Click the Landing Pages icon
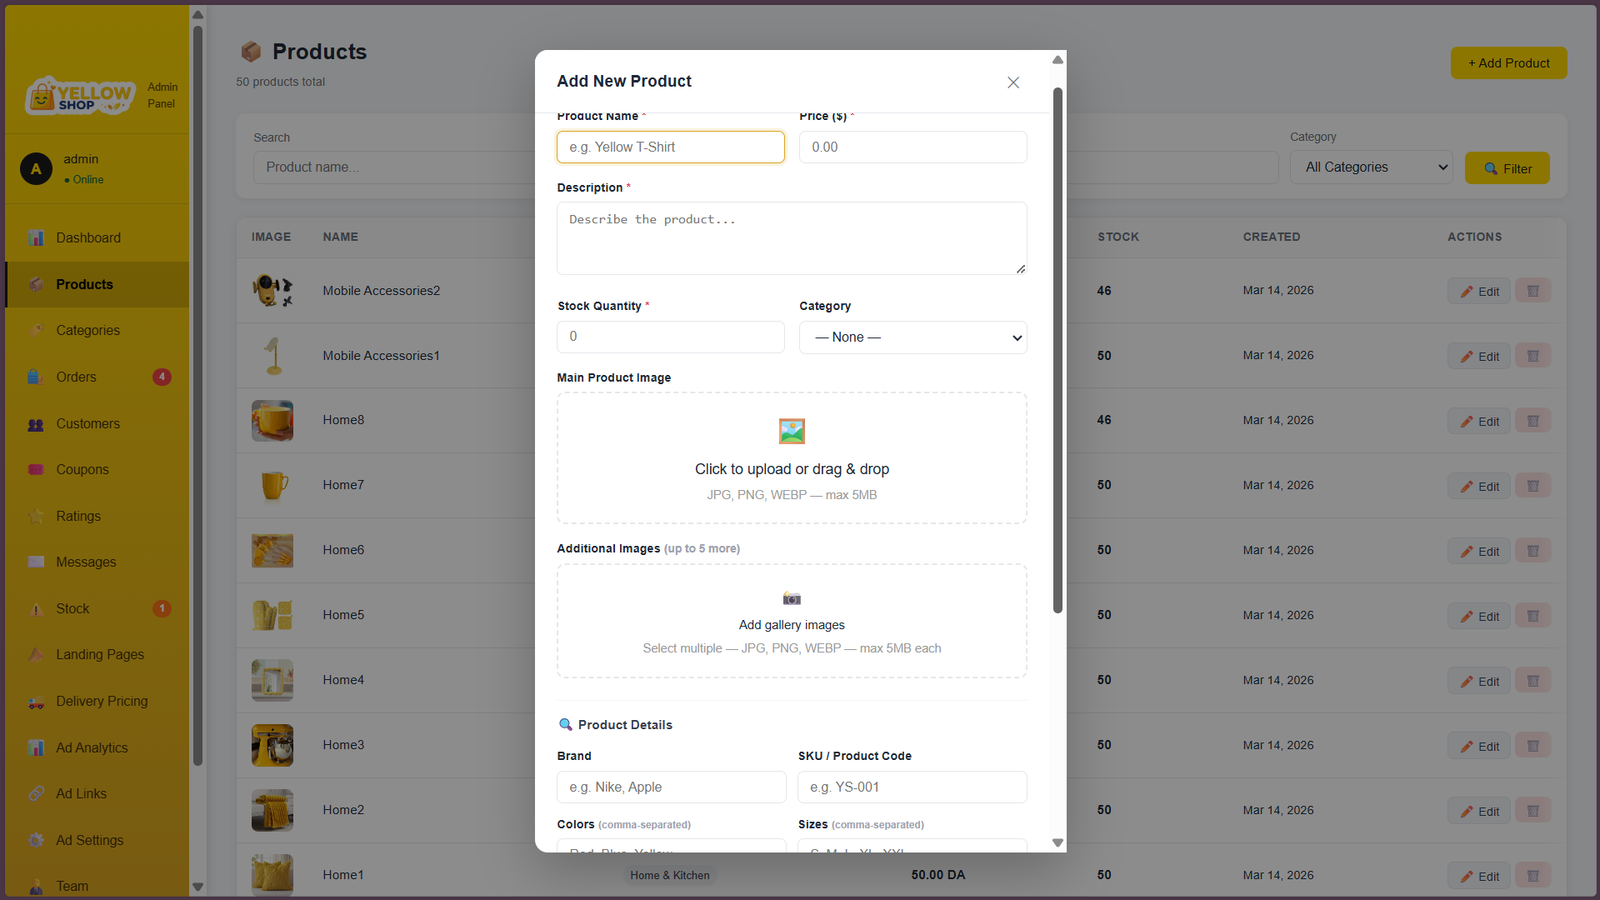Screen dimensions: 1600x900 tap(36, 655)
